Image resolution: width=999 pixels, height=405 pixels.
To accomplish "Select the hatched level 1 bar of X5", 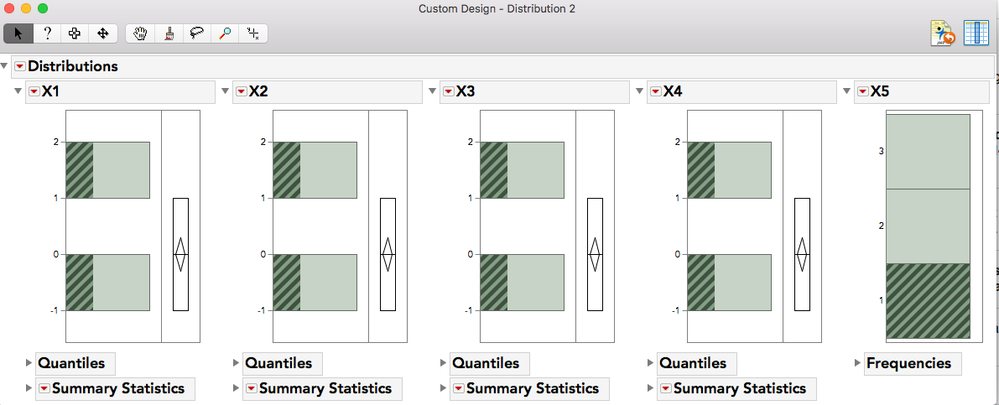I will (928, 300).
